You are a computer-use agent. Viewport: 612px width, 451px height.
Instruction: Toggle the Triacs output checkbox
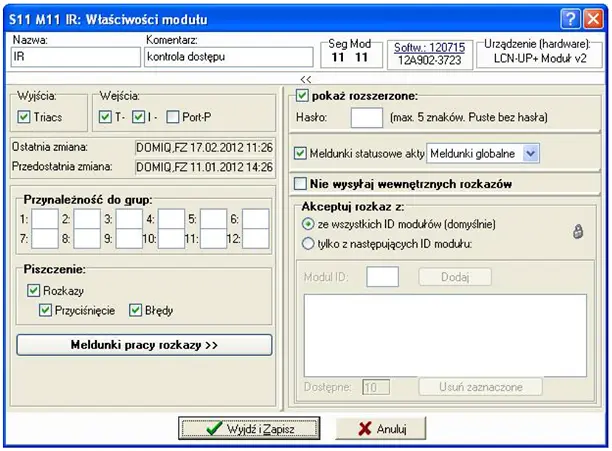click(x=25, y=118)
